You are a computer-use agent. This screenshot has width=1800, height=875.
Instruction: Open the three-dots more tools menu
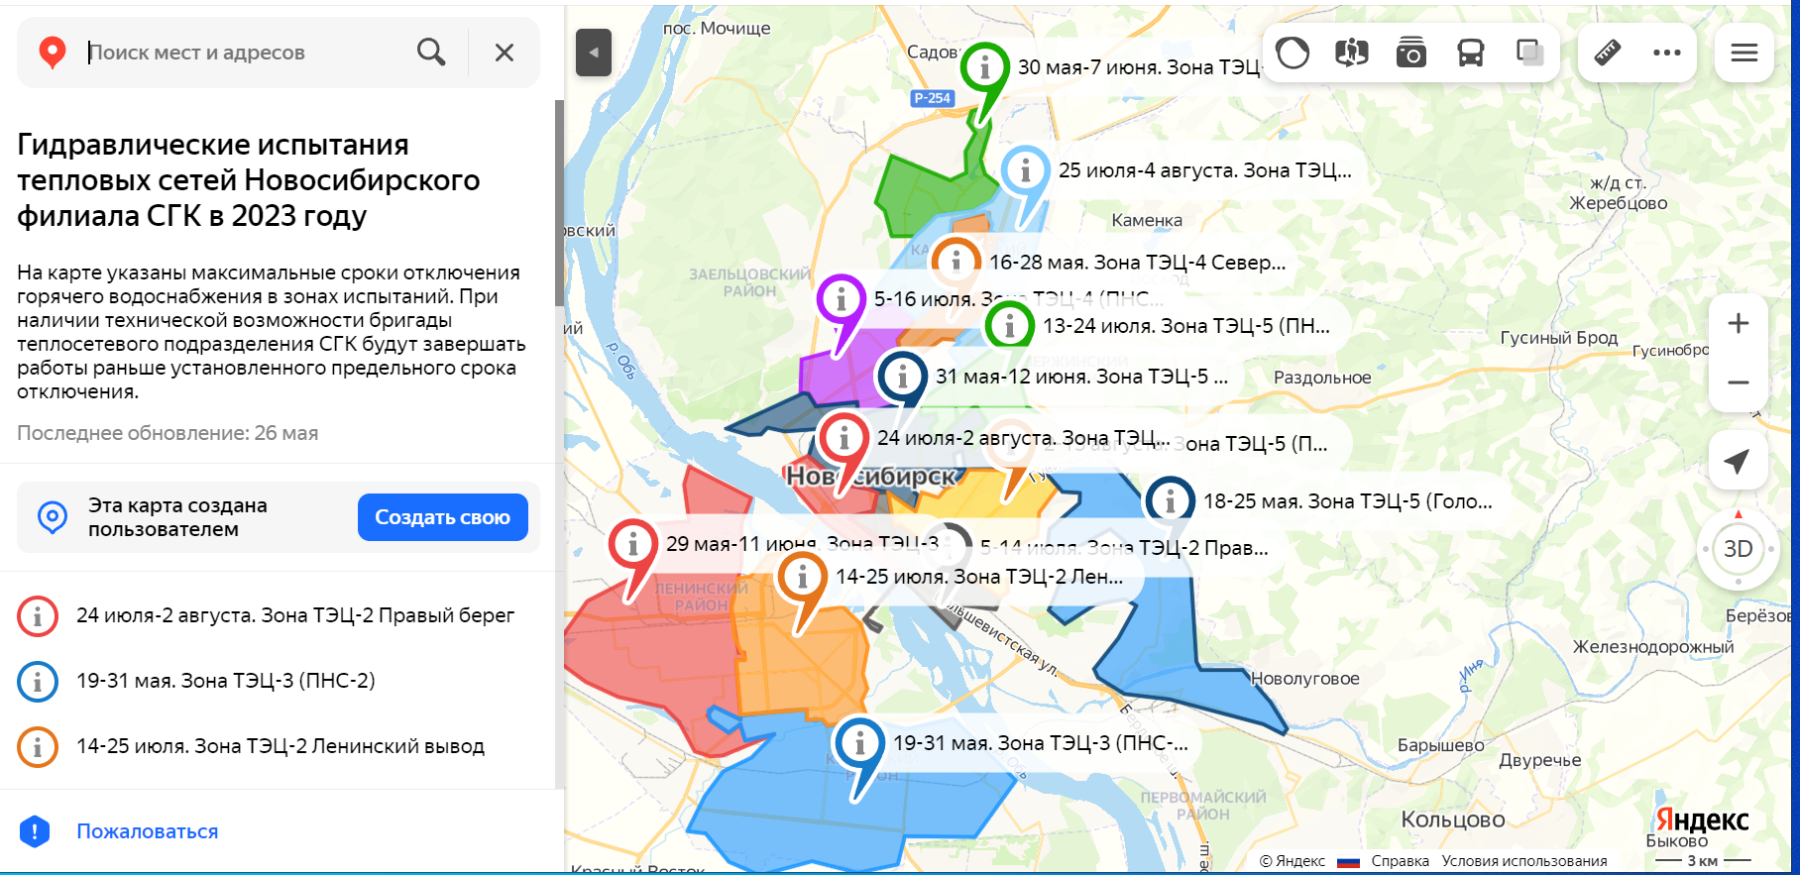[1667, 52]
